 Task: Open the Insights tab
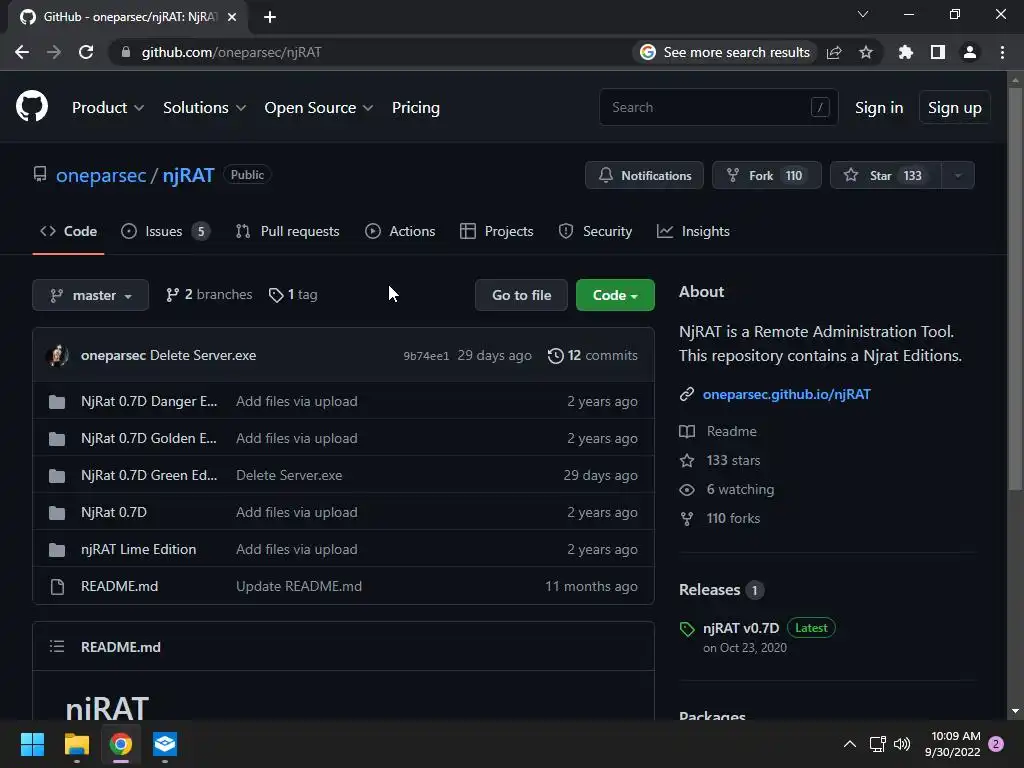[693, 231]
